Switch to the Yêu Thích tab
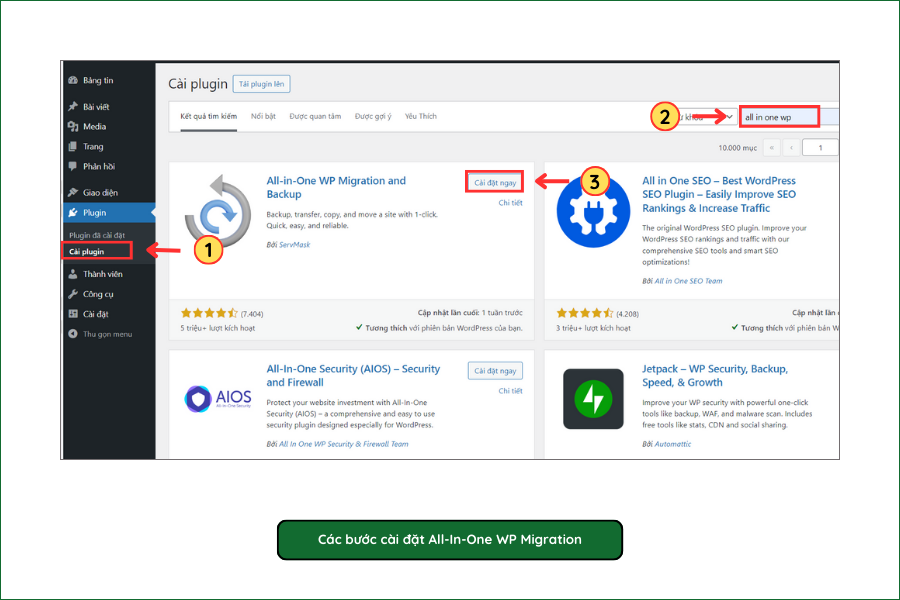 click(x=421, y=116)
